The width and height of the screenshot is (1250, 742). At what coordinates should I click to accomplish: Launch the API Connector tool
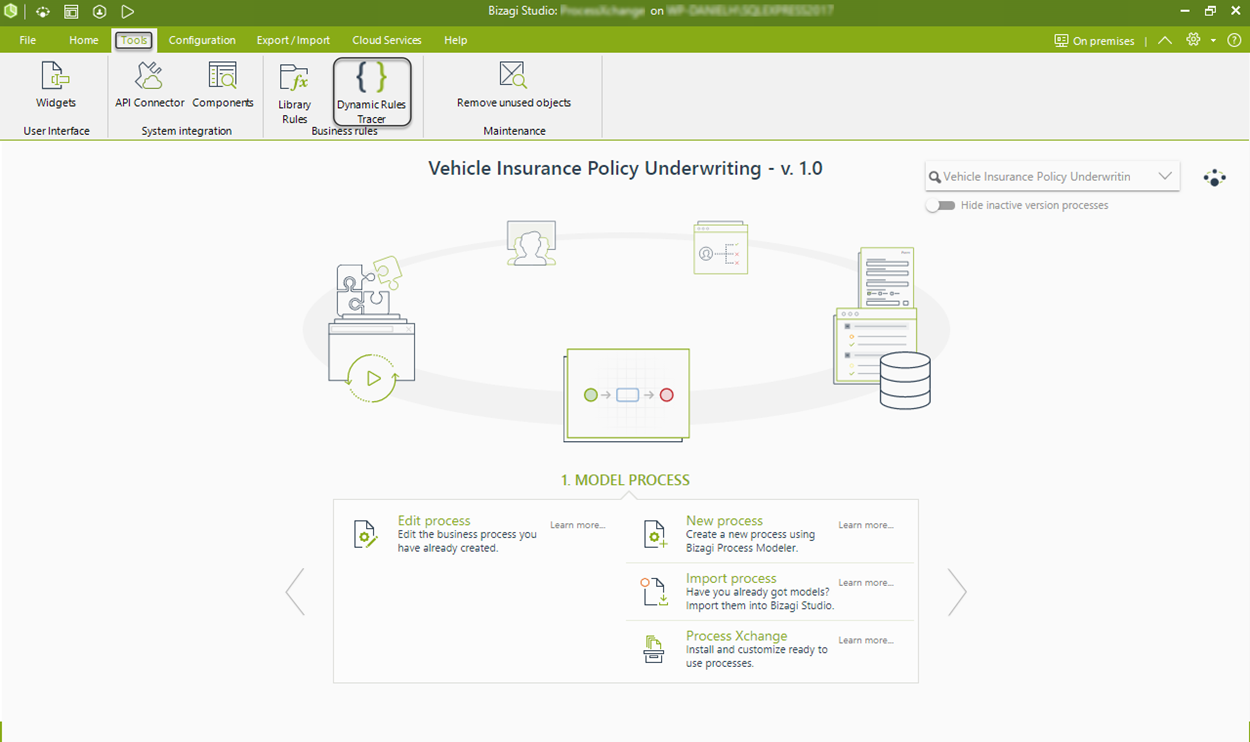150,85
